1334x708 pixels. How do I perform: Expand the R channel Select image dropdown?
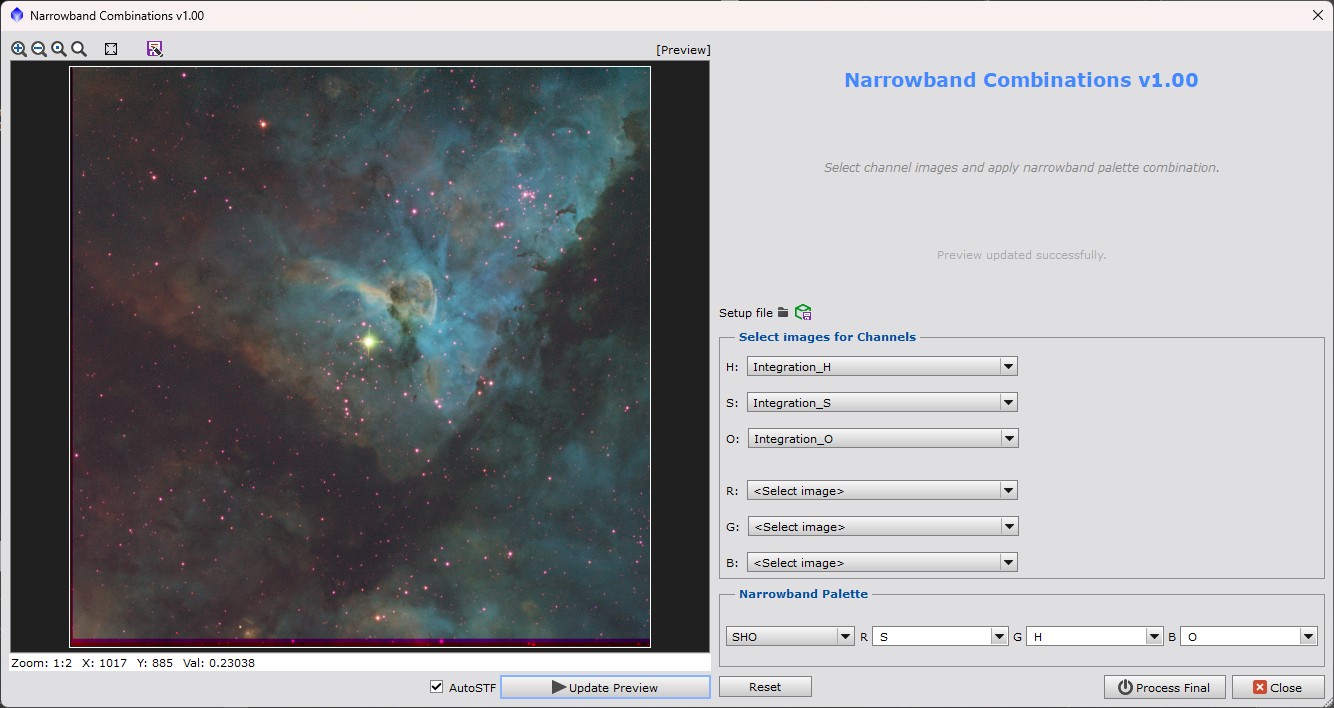coord(882,491)
